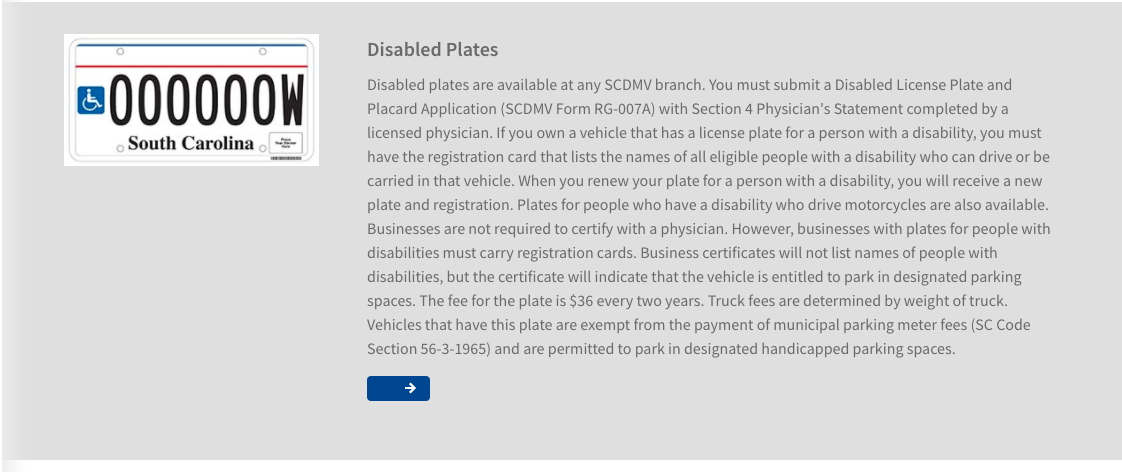This screenshot has height=472, width=1122.
Task: Click the white arrow inside blue button
Action: pos(410,389)
